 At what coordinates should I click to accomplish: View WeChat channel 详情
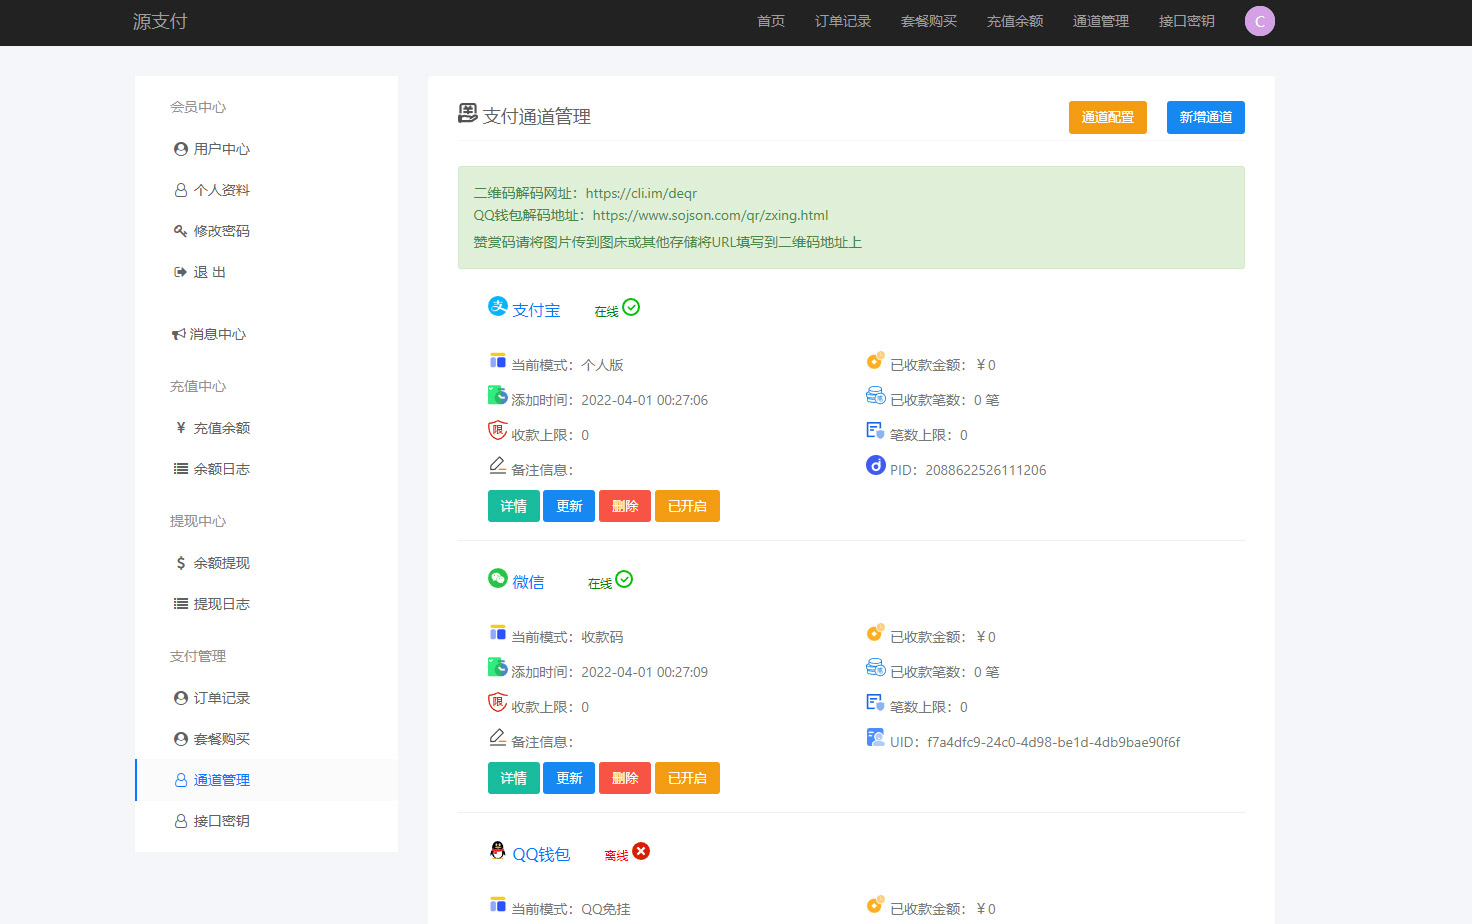pos(514,778)
